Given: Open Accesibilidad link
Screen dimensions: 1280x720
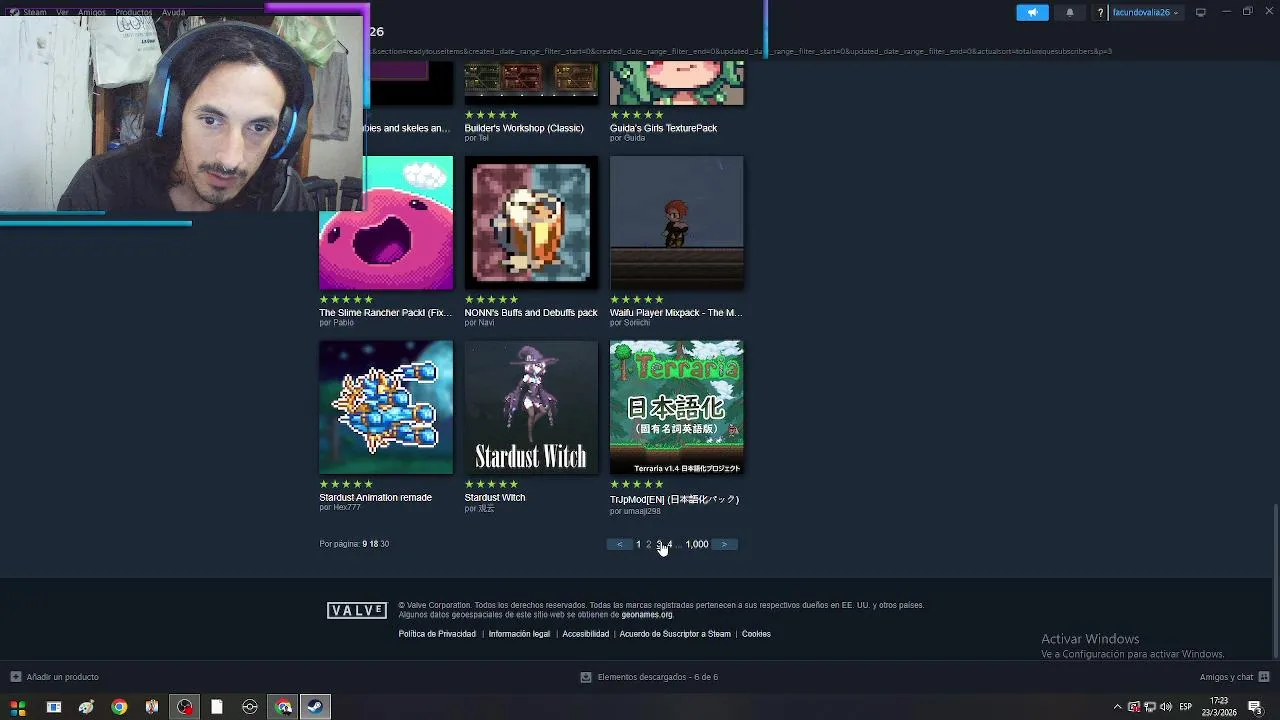Looking at the screenshot, I should click(x=586, y=634).
